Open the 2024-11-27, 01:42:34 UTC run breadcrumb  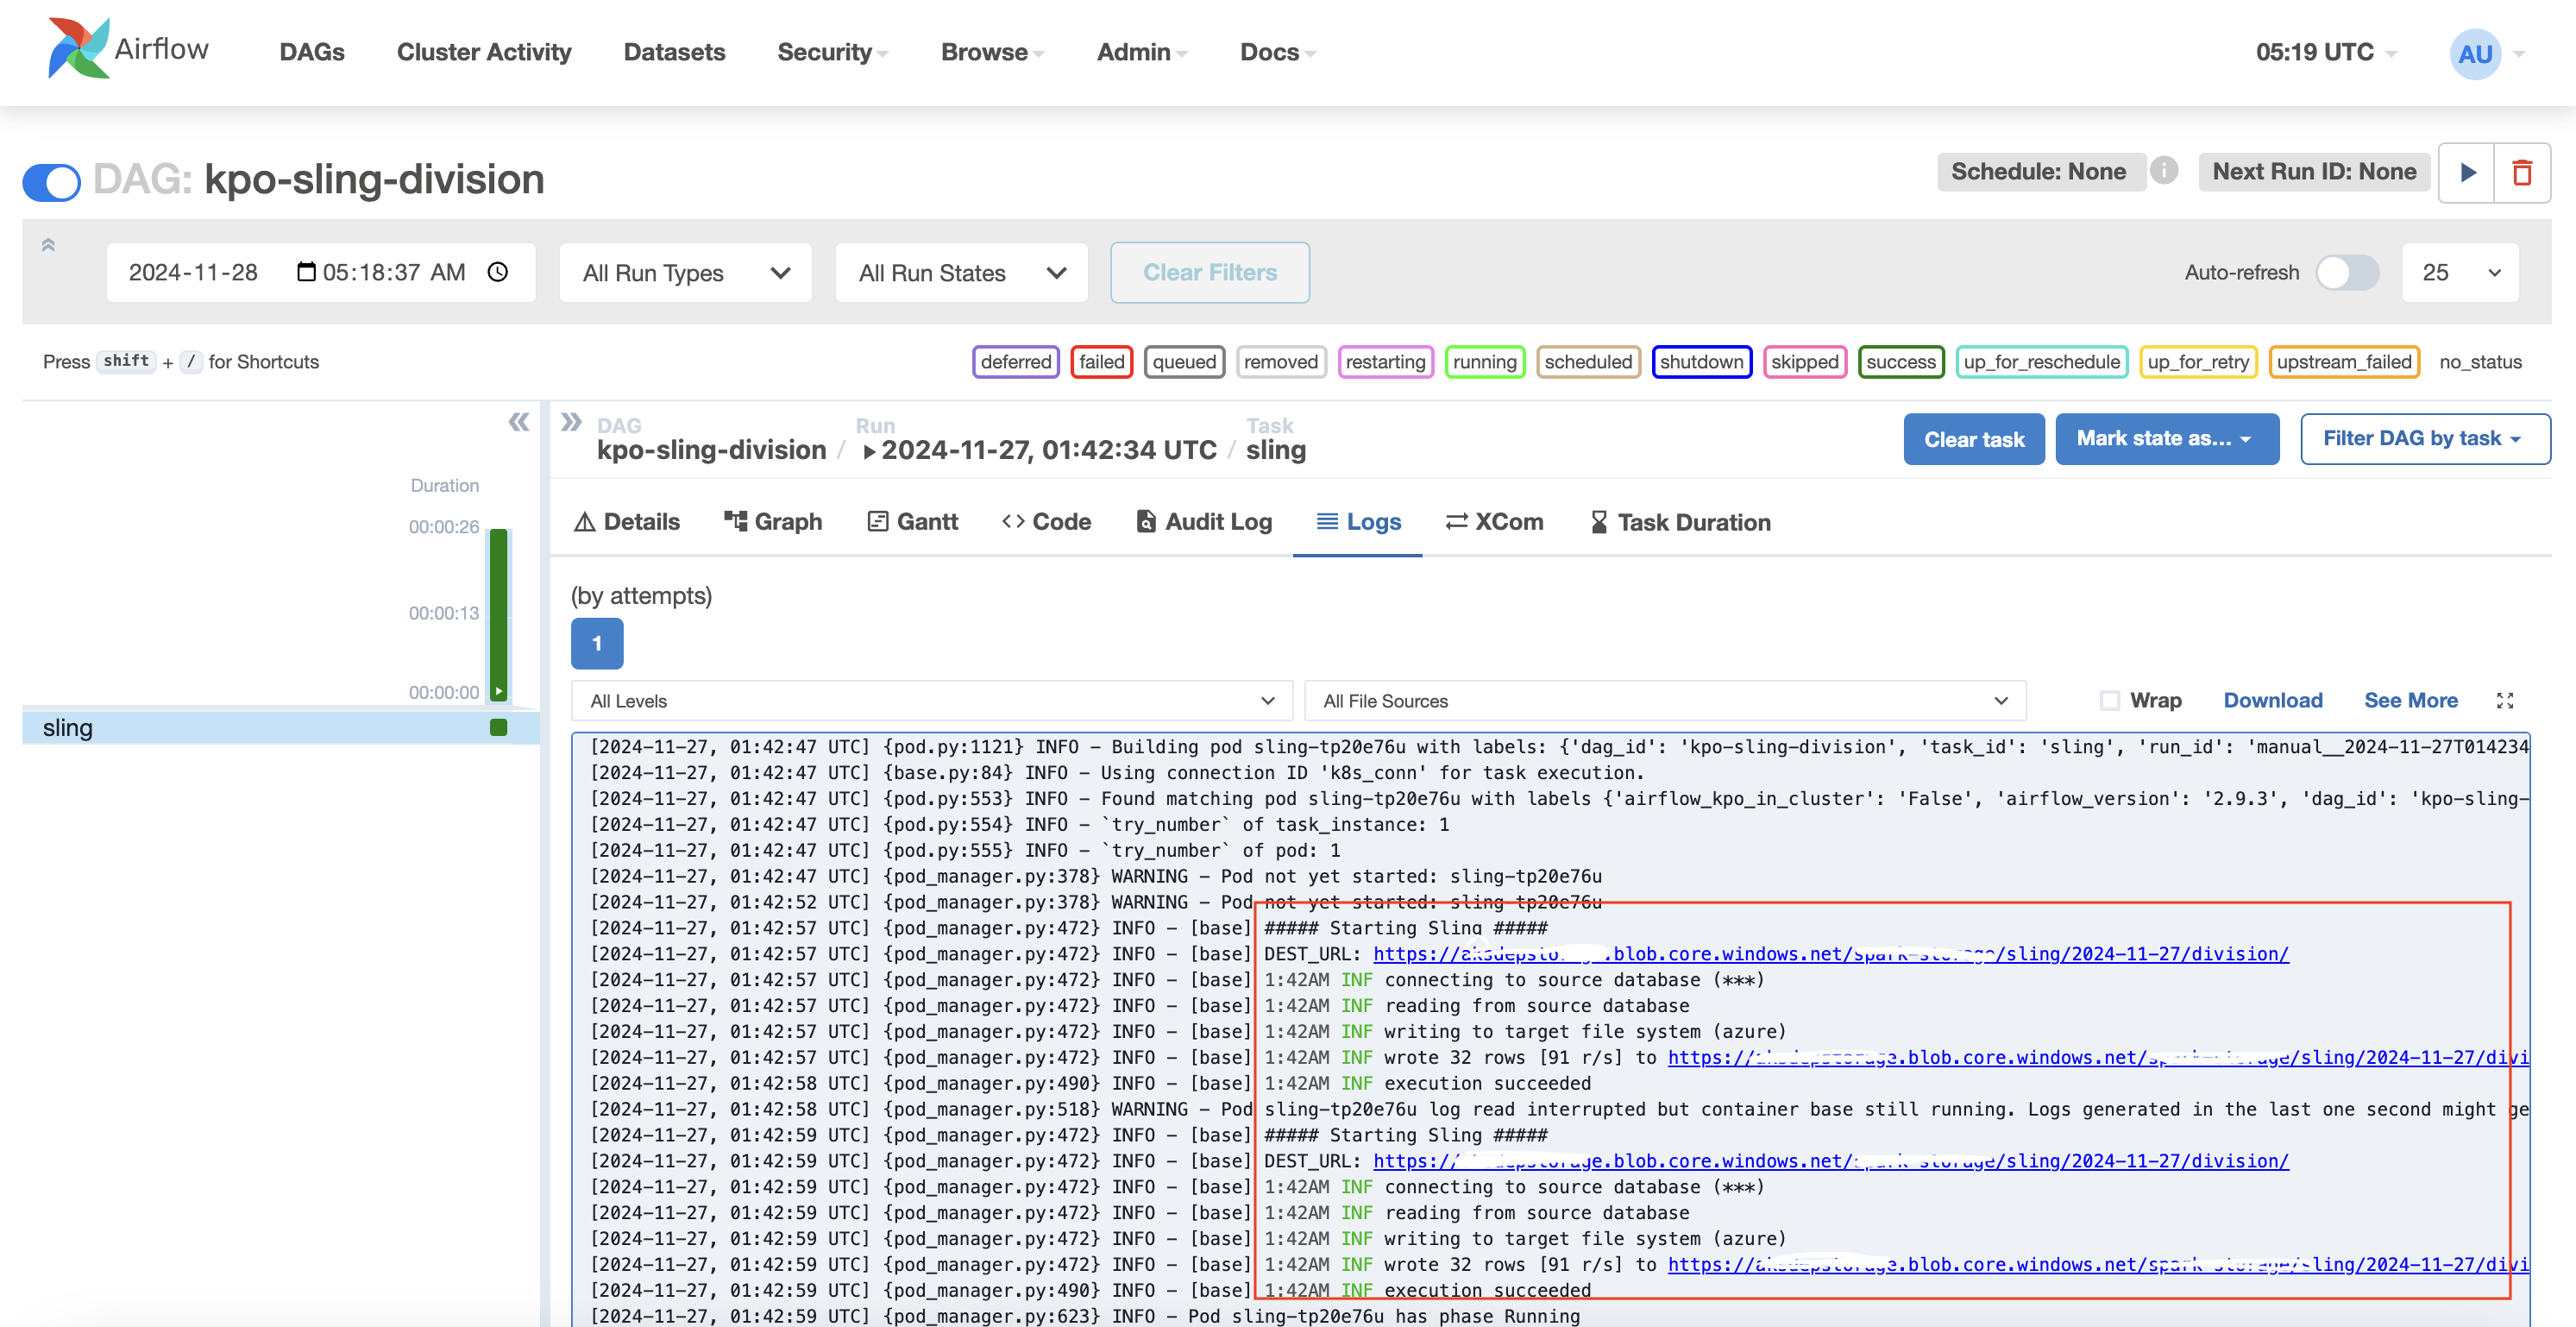(1039, 450)
